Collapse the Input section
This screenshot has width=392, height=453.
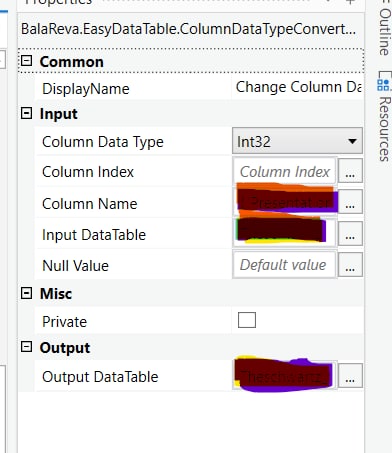point(26,113)
